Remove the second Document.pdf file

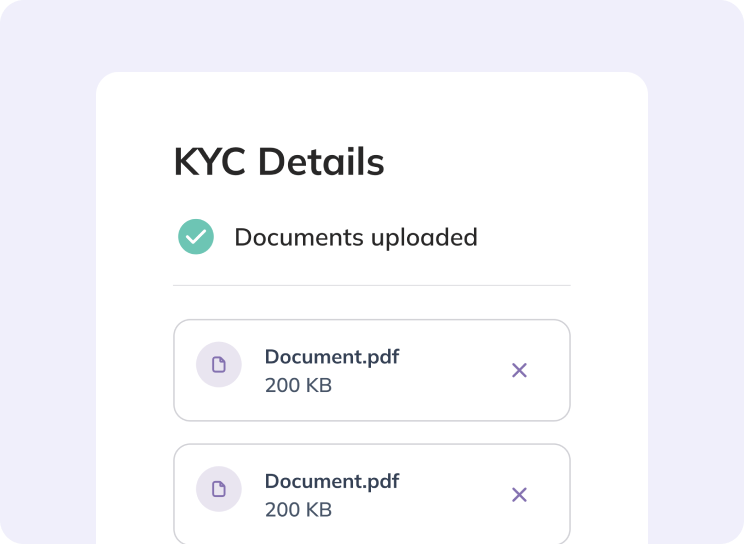[x=519, y=495]
